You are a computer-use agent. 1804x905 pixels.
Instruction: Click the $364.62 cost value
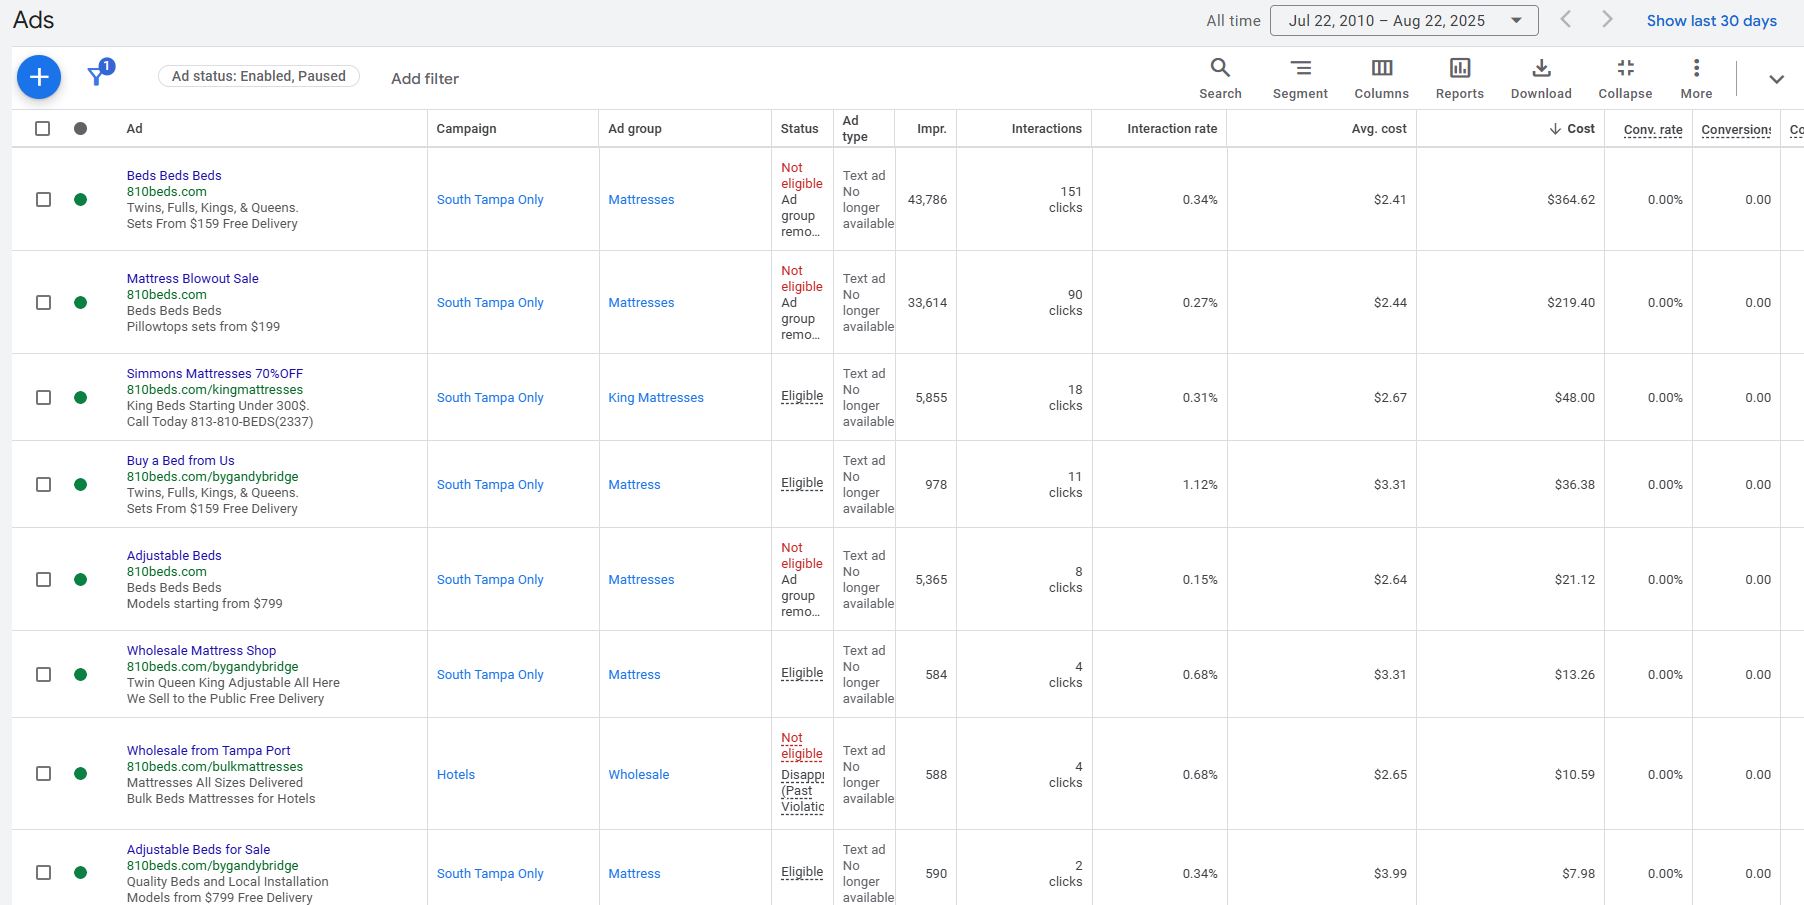(x=1571, y=199)
